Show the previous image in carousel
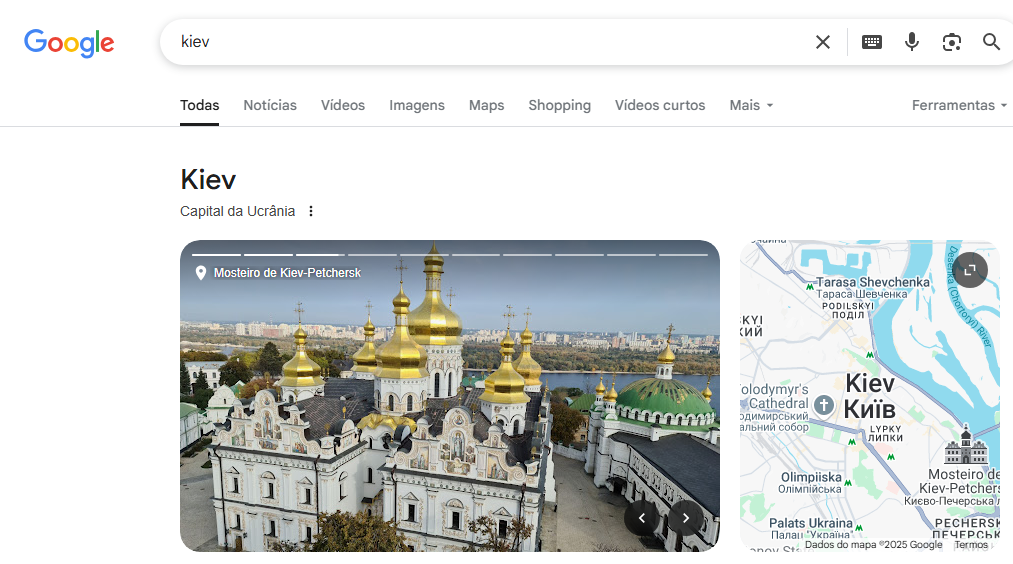The image size is (1013, 564). coord(642,517)
